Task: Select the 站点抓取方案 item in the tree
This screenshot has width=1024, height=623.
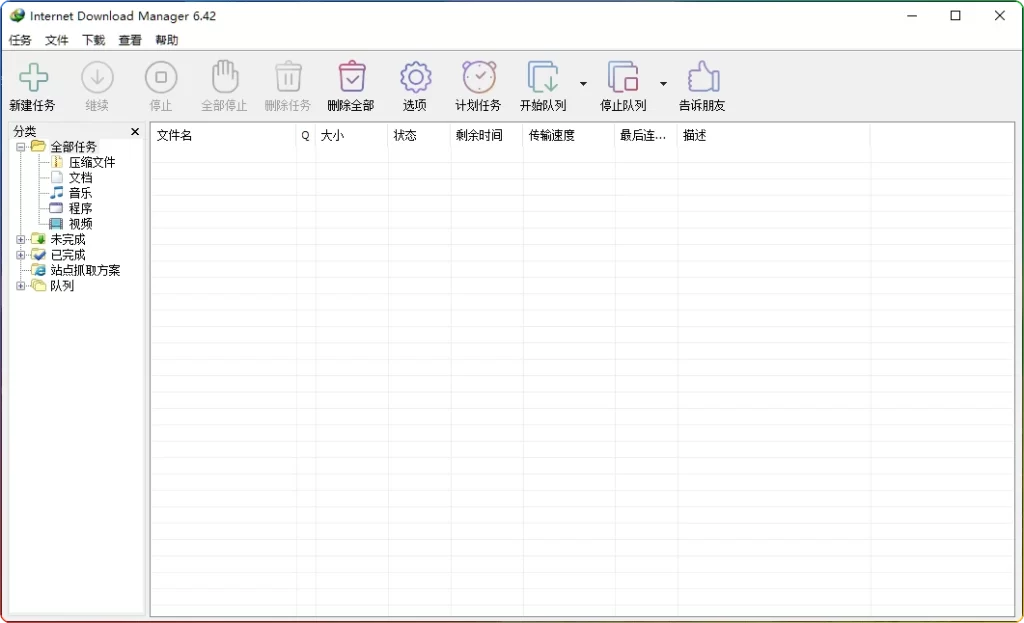Action: (x=85, y=270)
